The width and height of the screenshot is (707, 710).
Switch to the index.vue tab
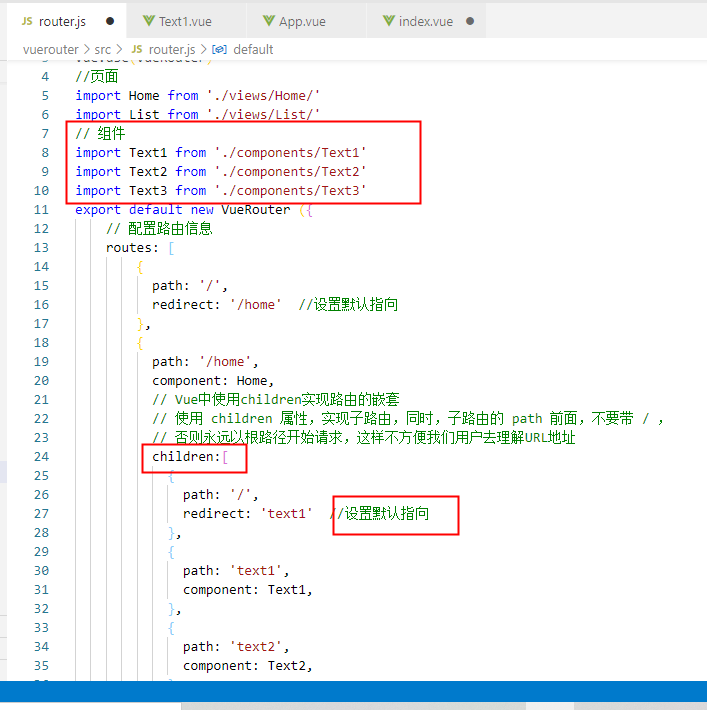[x=426, y=21]
